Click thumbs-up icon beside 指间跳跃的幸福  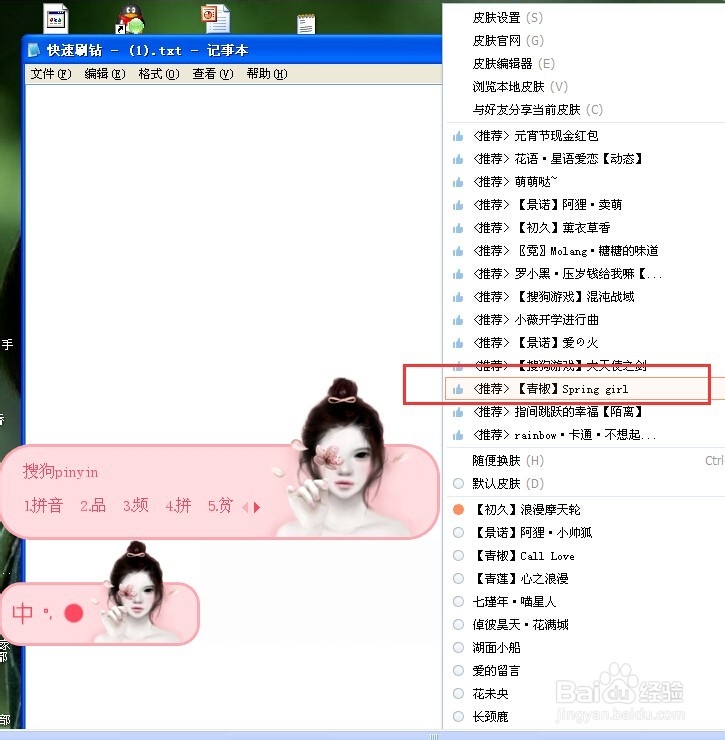[x=458, y=412]
